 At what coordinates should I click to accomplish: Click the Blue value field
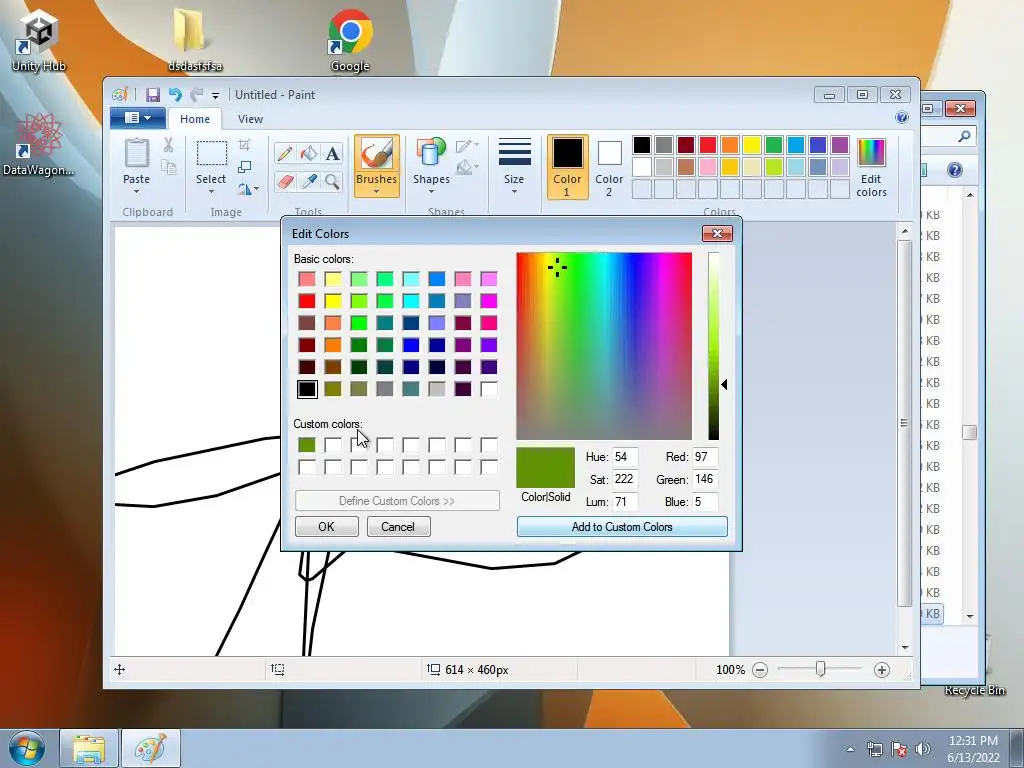click(705, 502)
